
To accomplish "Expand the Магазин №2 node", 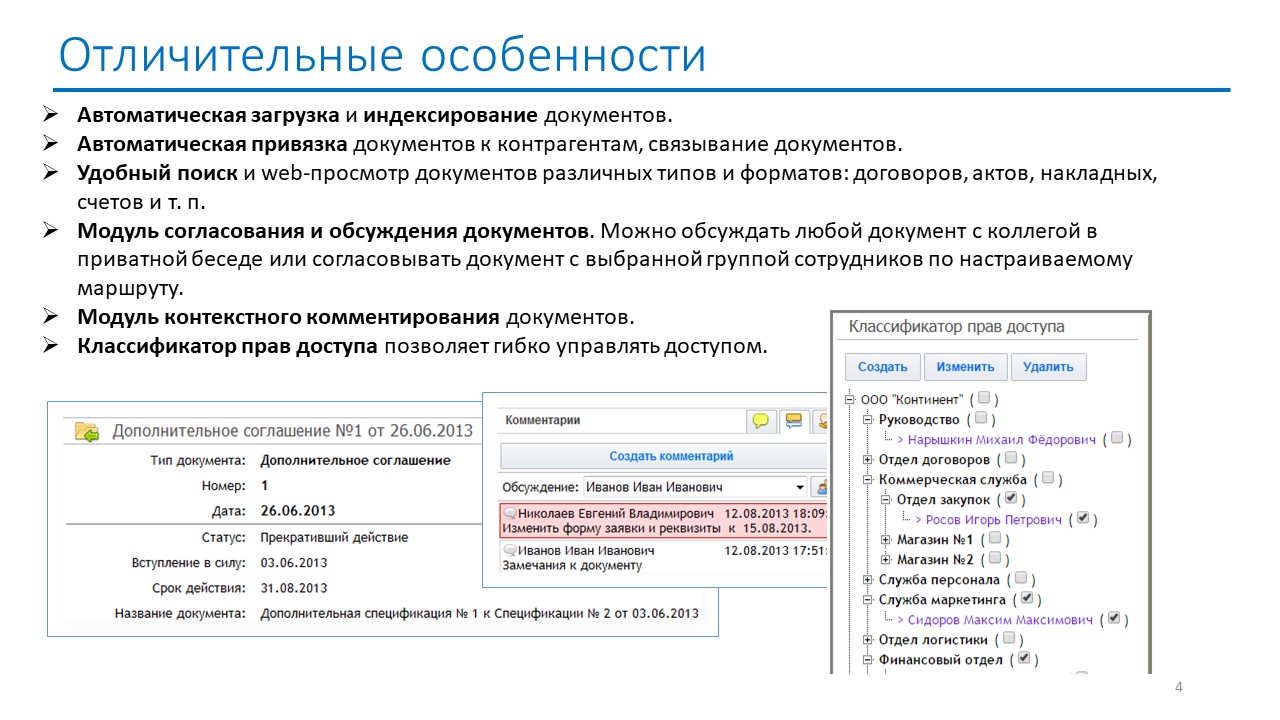I will click(x=886, y=559).
